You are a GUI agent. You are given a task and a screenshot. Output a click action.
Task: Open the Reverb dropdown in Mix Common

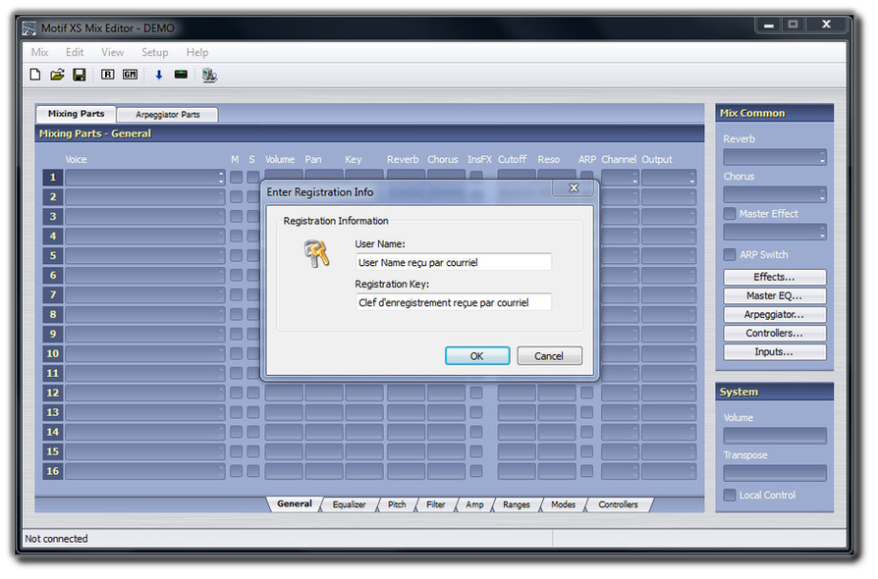coord(775,157)
